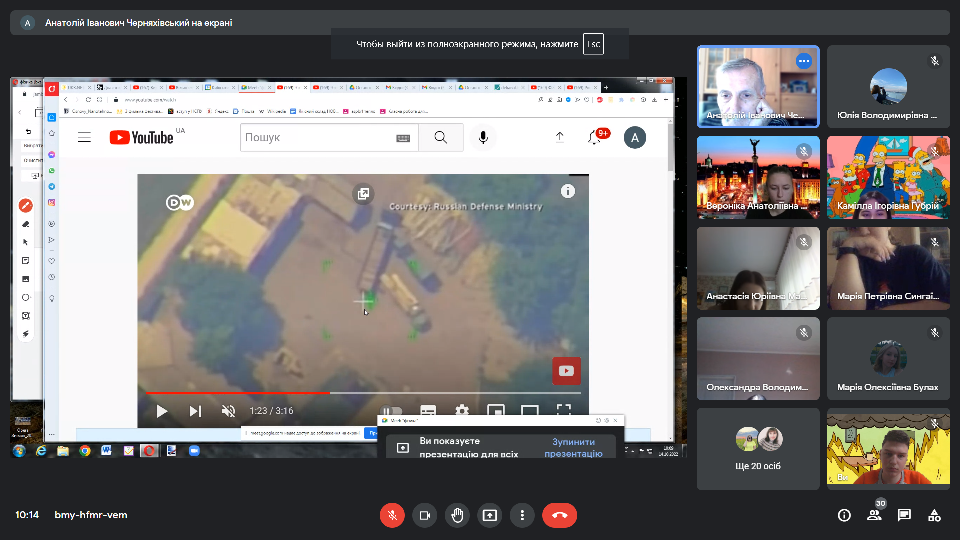
Task: Open more options in Meet bar
Action: (522, 516)
